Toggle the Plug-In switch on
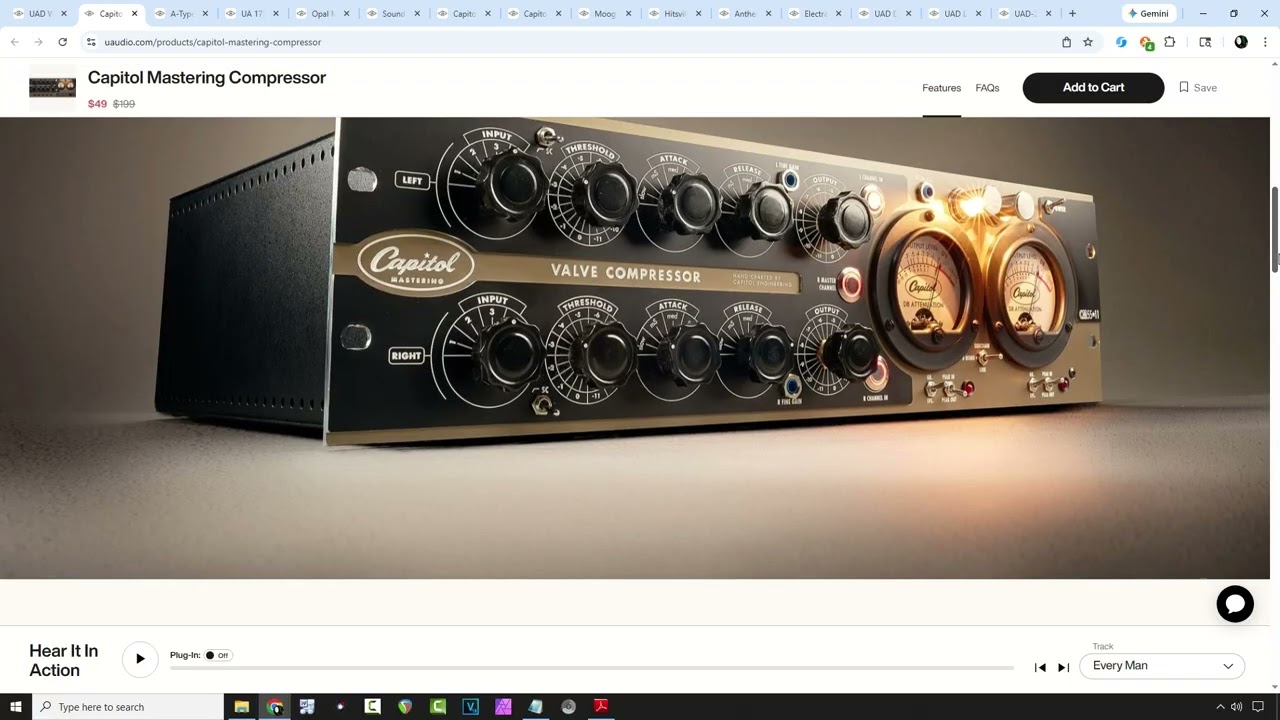 click(x=217, y=655)
